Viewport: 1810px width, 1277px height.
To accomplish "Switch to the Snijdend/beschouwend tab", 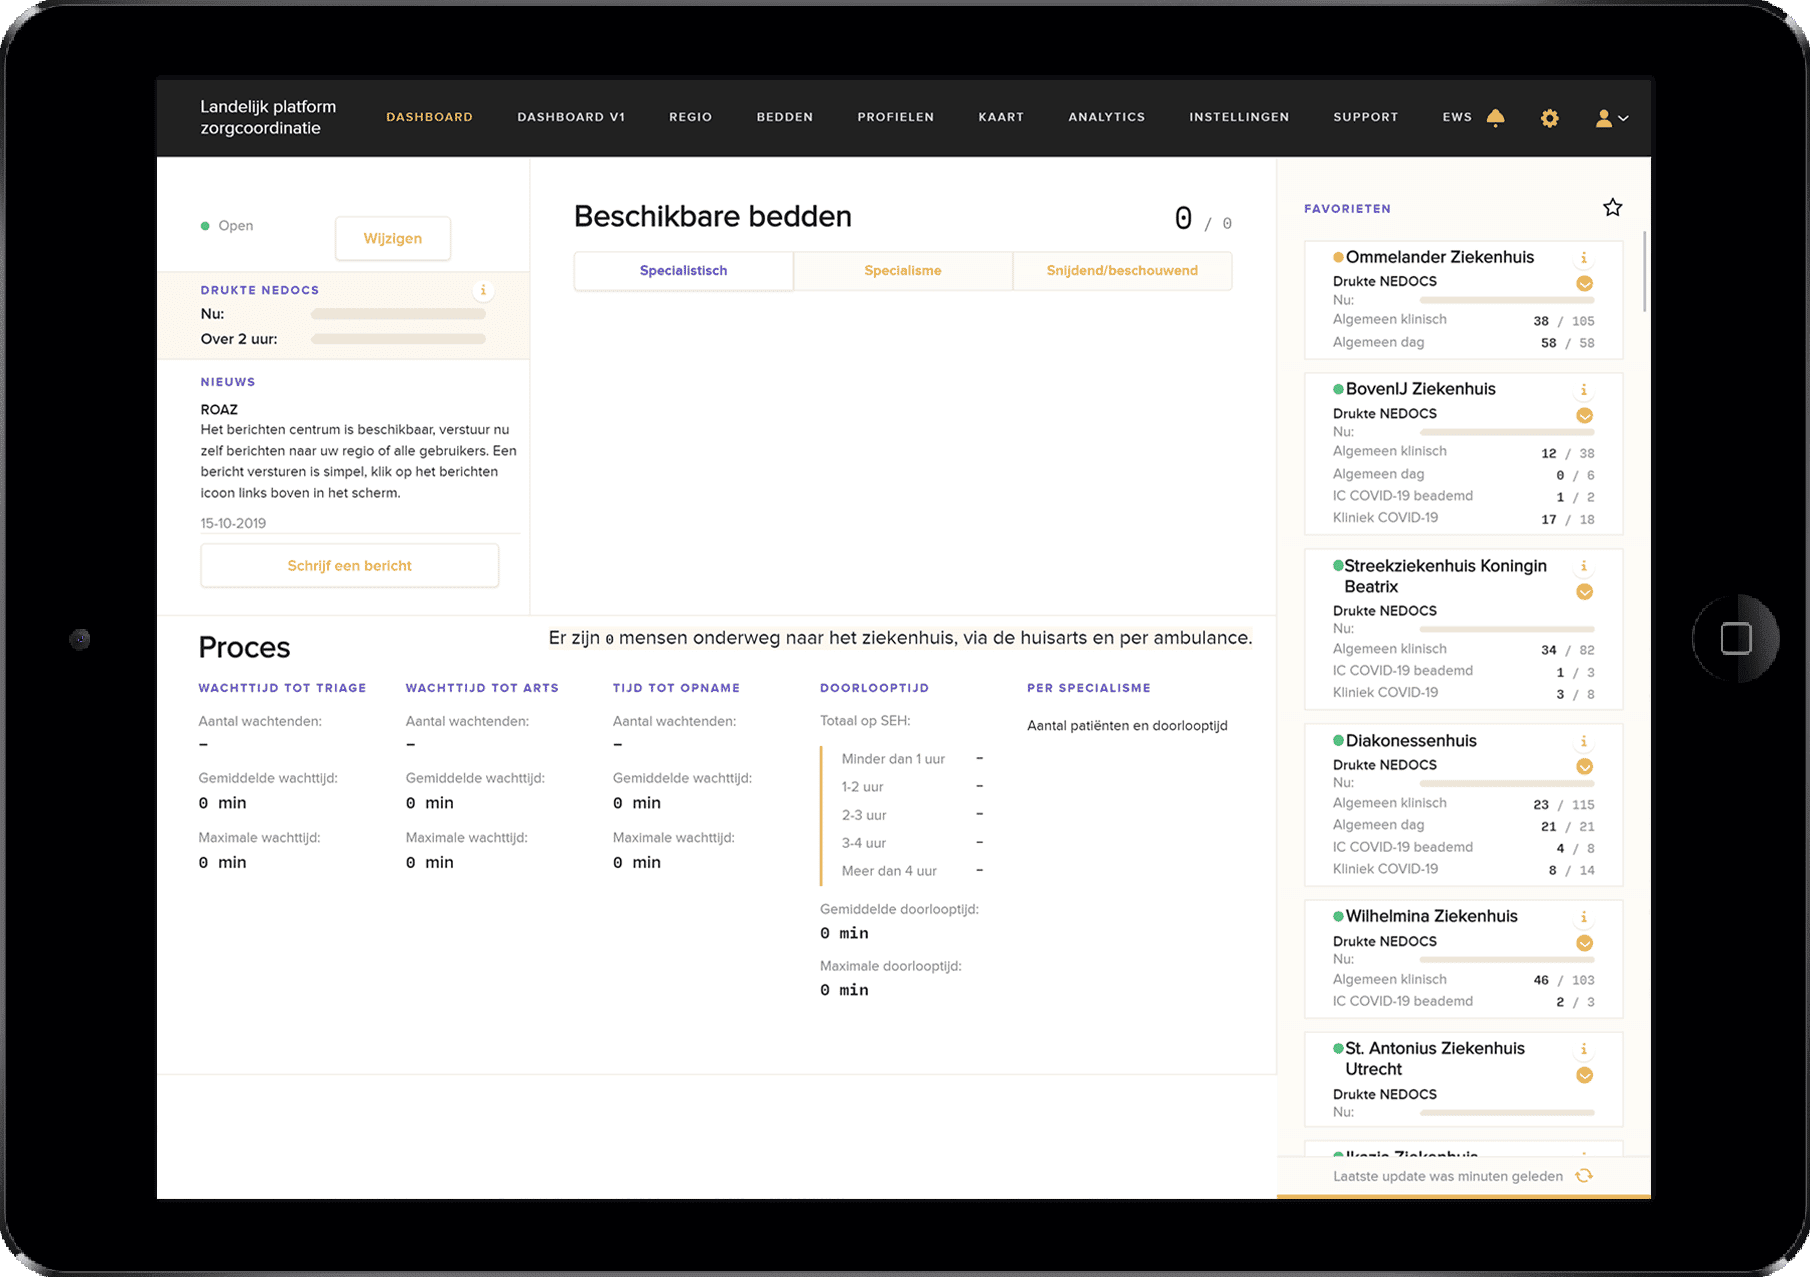I will point(1122,271).
